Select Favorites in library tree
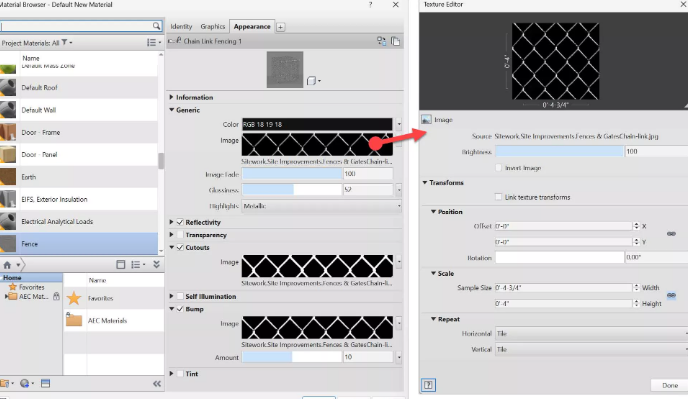Image resolution: width=688 pixels, height=399 pixels. (32, 287)
